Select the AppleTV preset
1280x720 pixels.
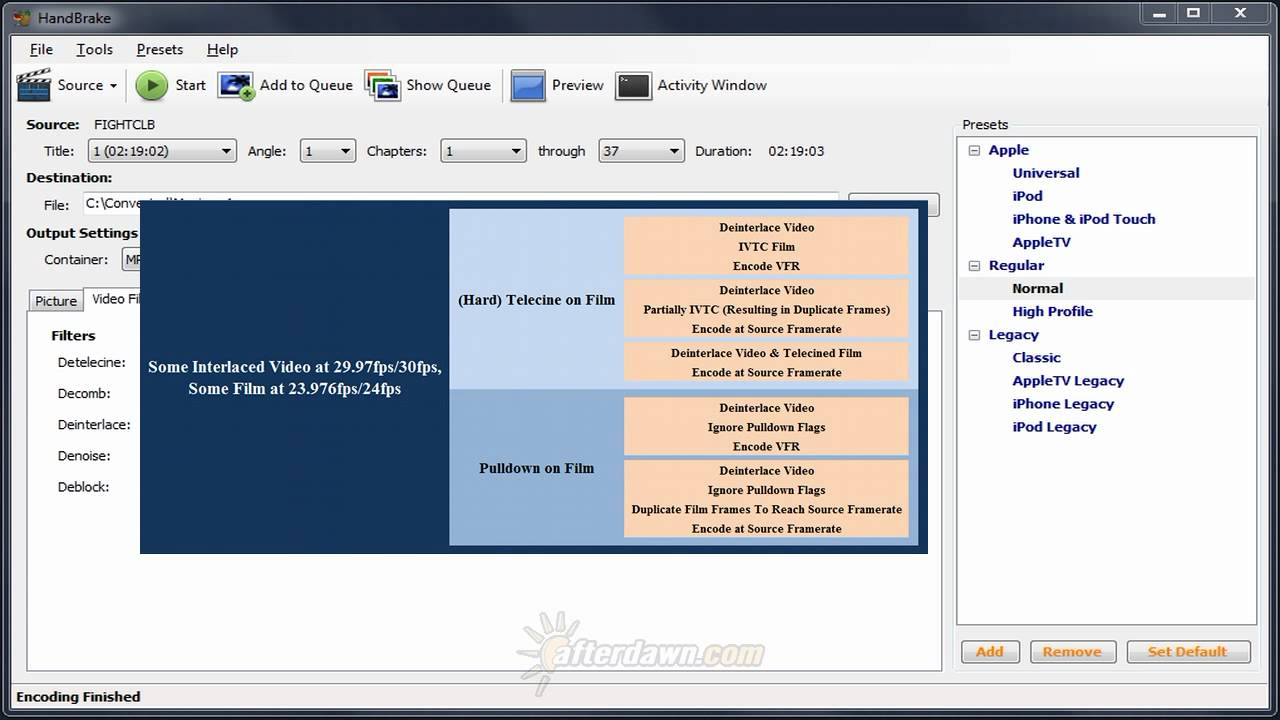click(1041, 242)
